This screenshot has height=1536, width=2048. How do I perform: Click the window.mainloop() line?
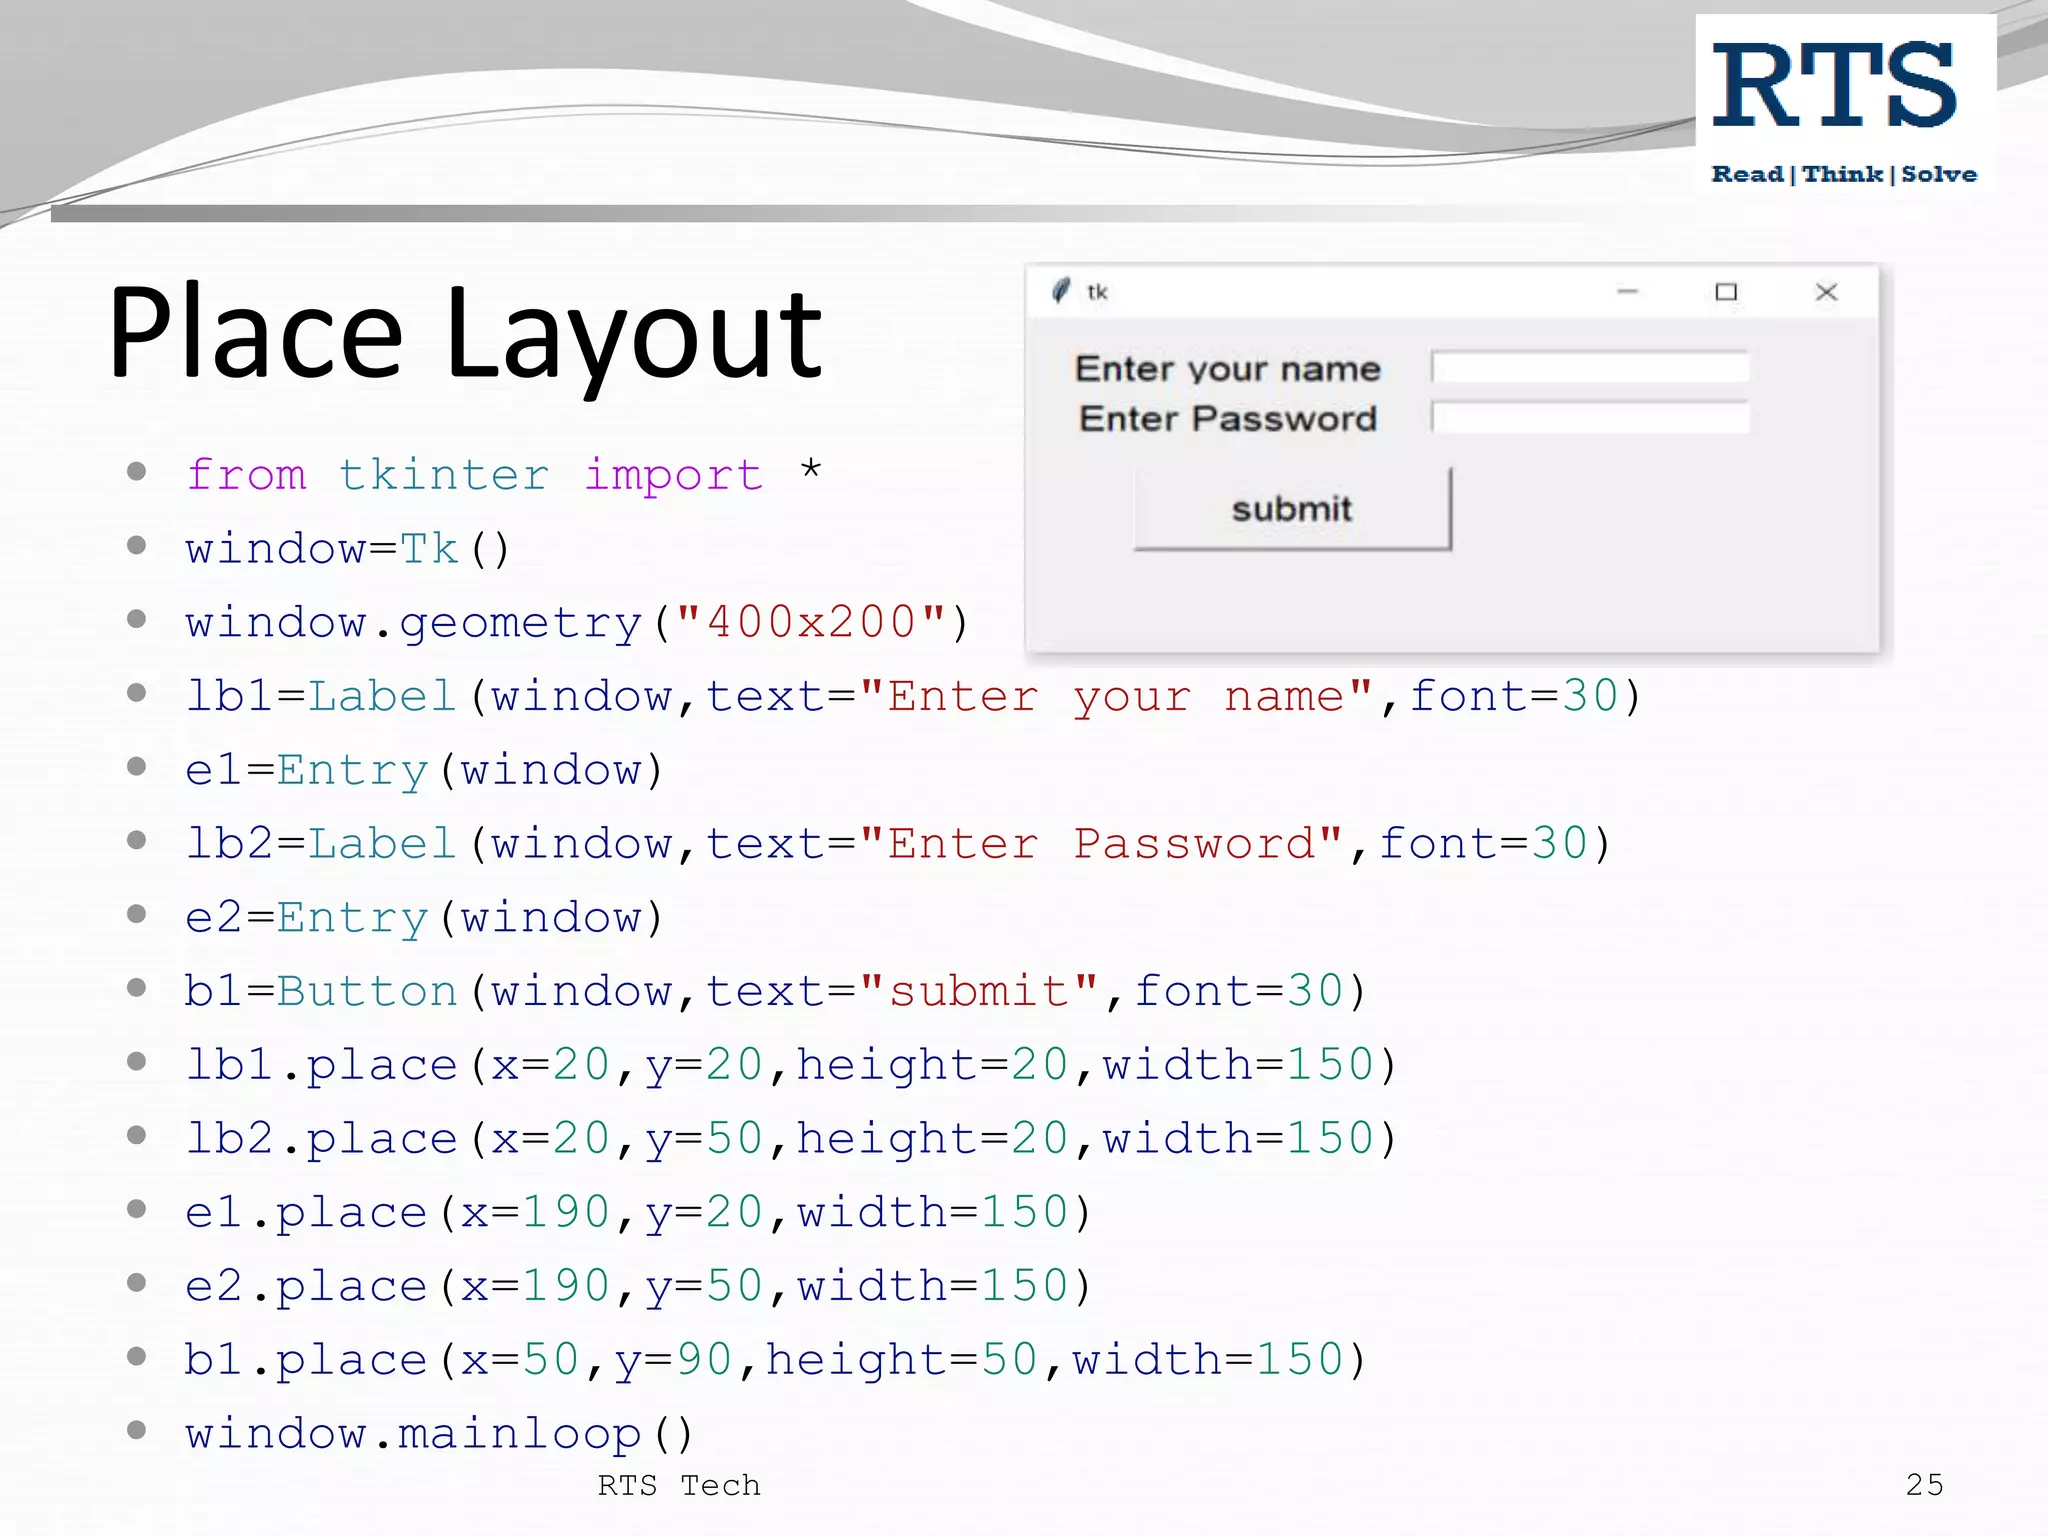[438, 1433]
